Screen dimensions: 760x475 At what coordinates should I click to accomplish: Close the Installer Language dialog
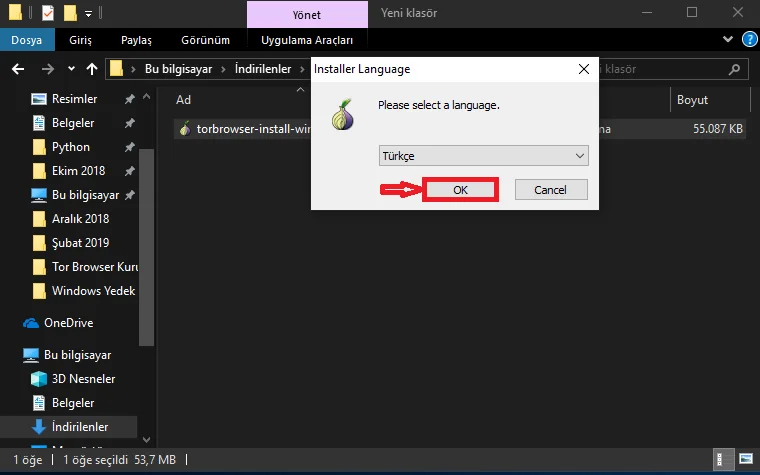coord(583,70)
